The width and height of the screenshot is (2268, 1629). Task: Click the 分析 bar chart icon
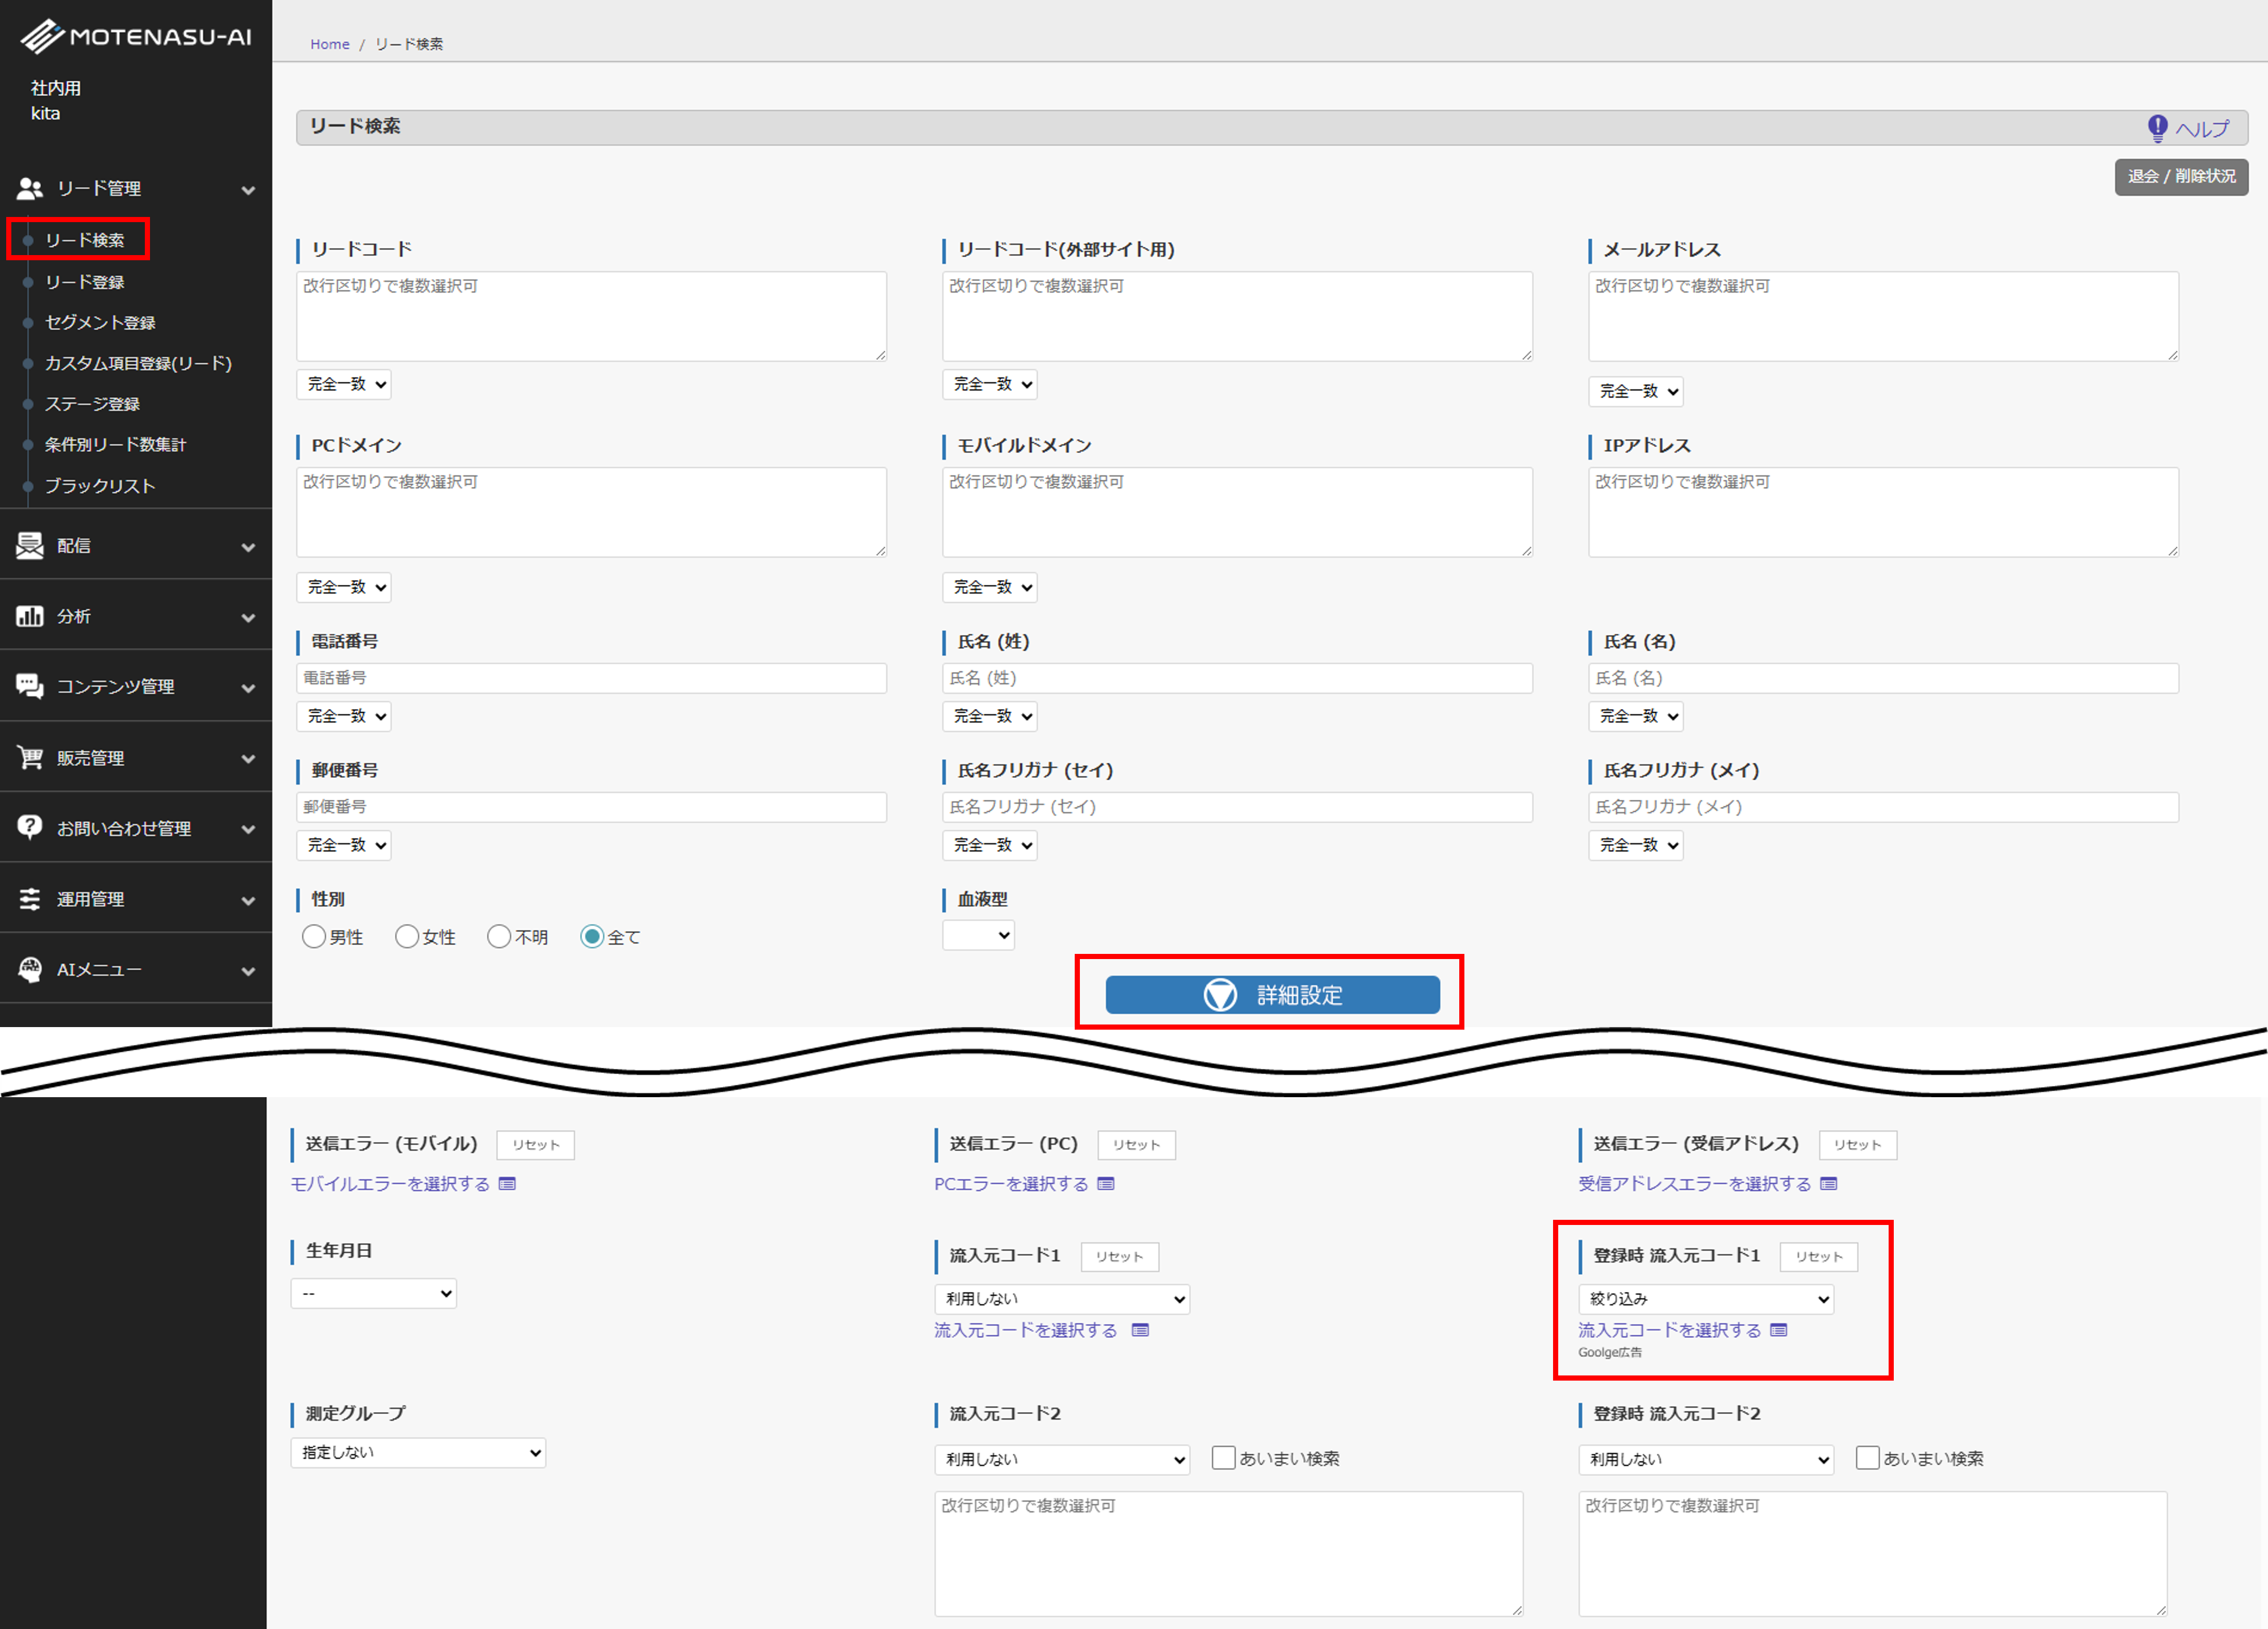pos(30,616)
